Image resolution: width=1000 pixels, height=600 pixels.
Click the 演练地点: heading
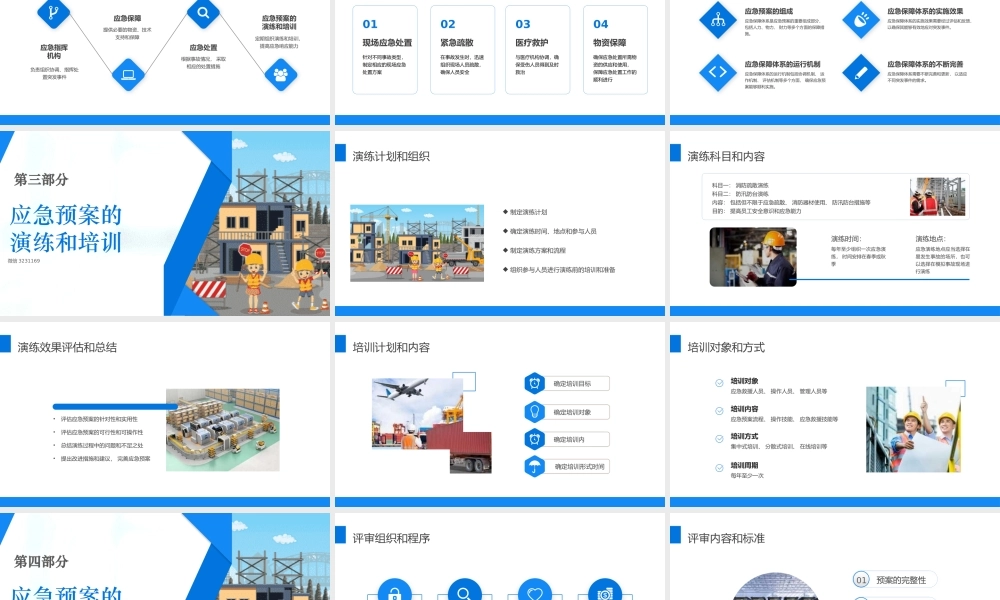click(930, 238)
